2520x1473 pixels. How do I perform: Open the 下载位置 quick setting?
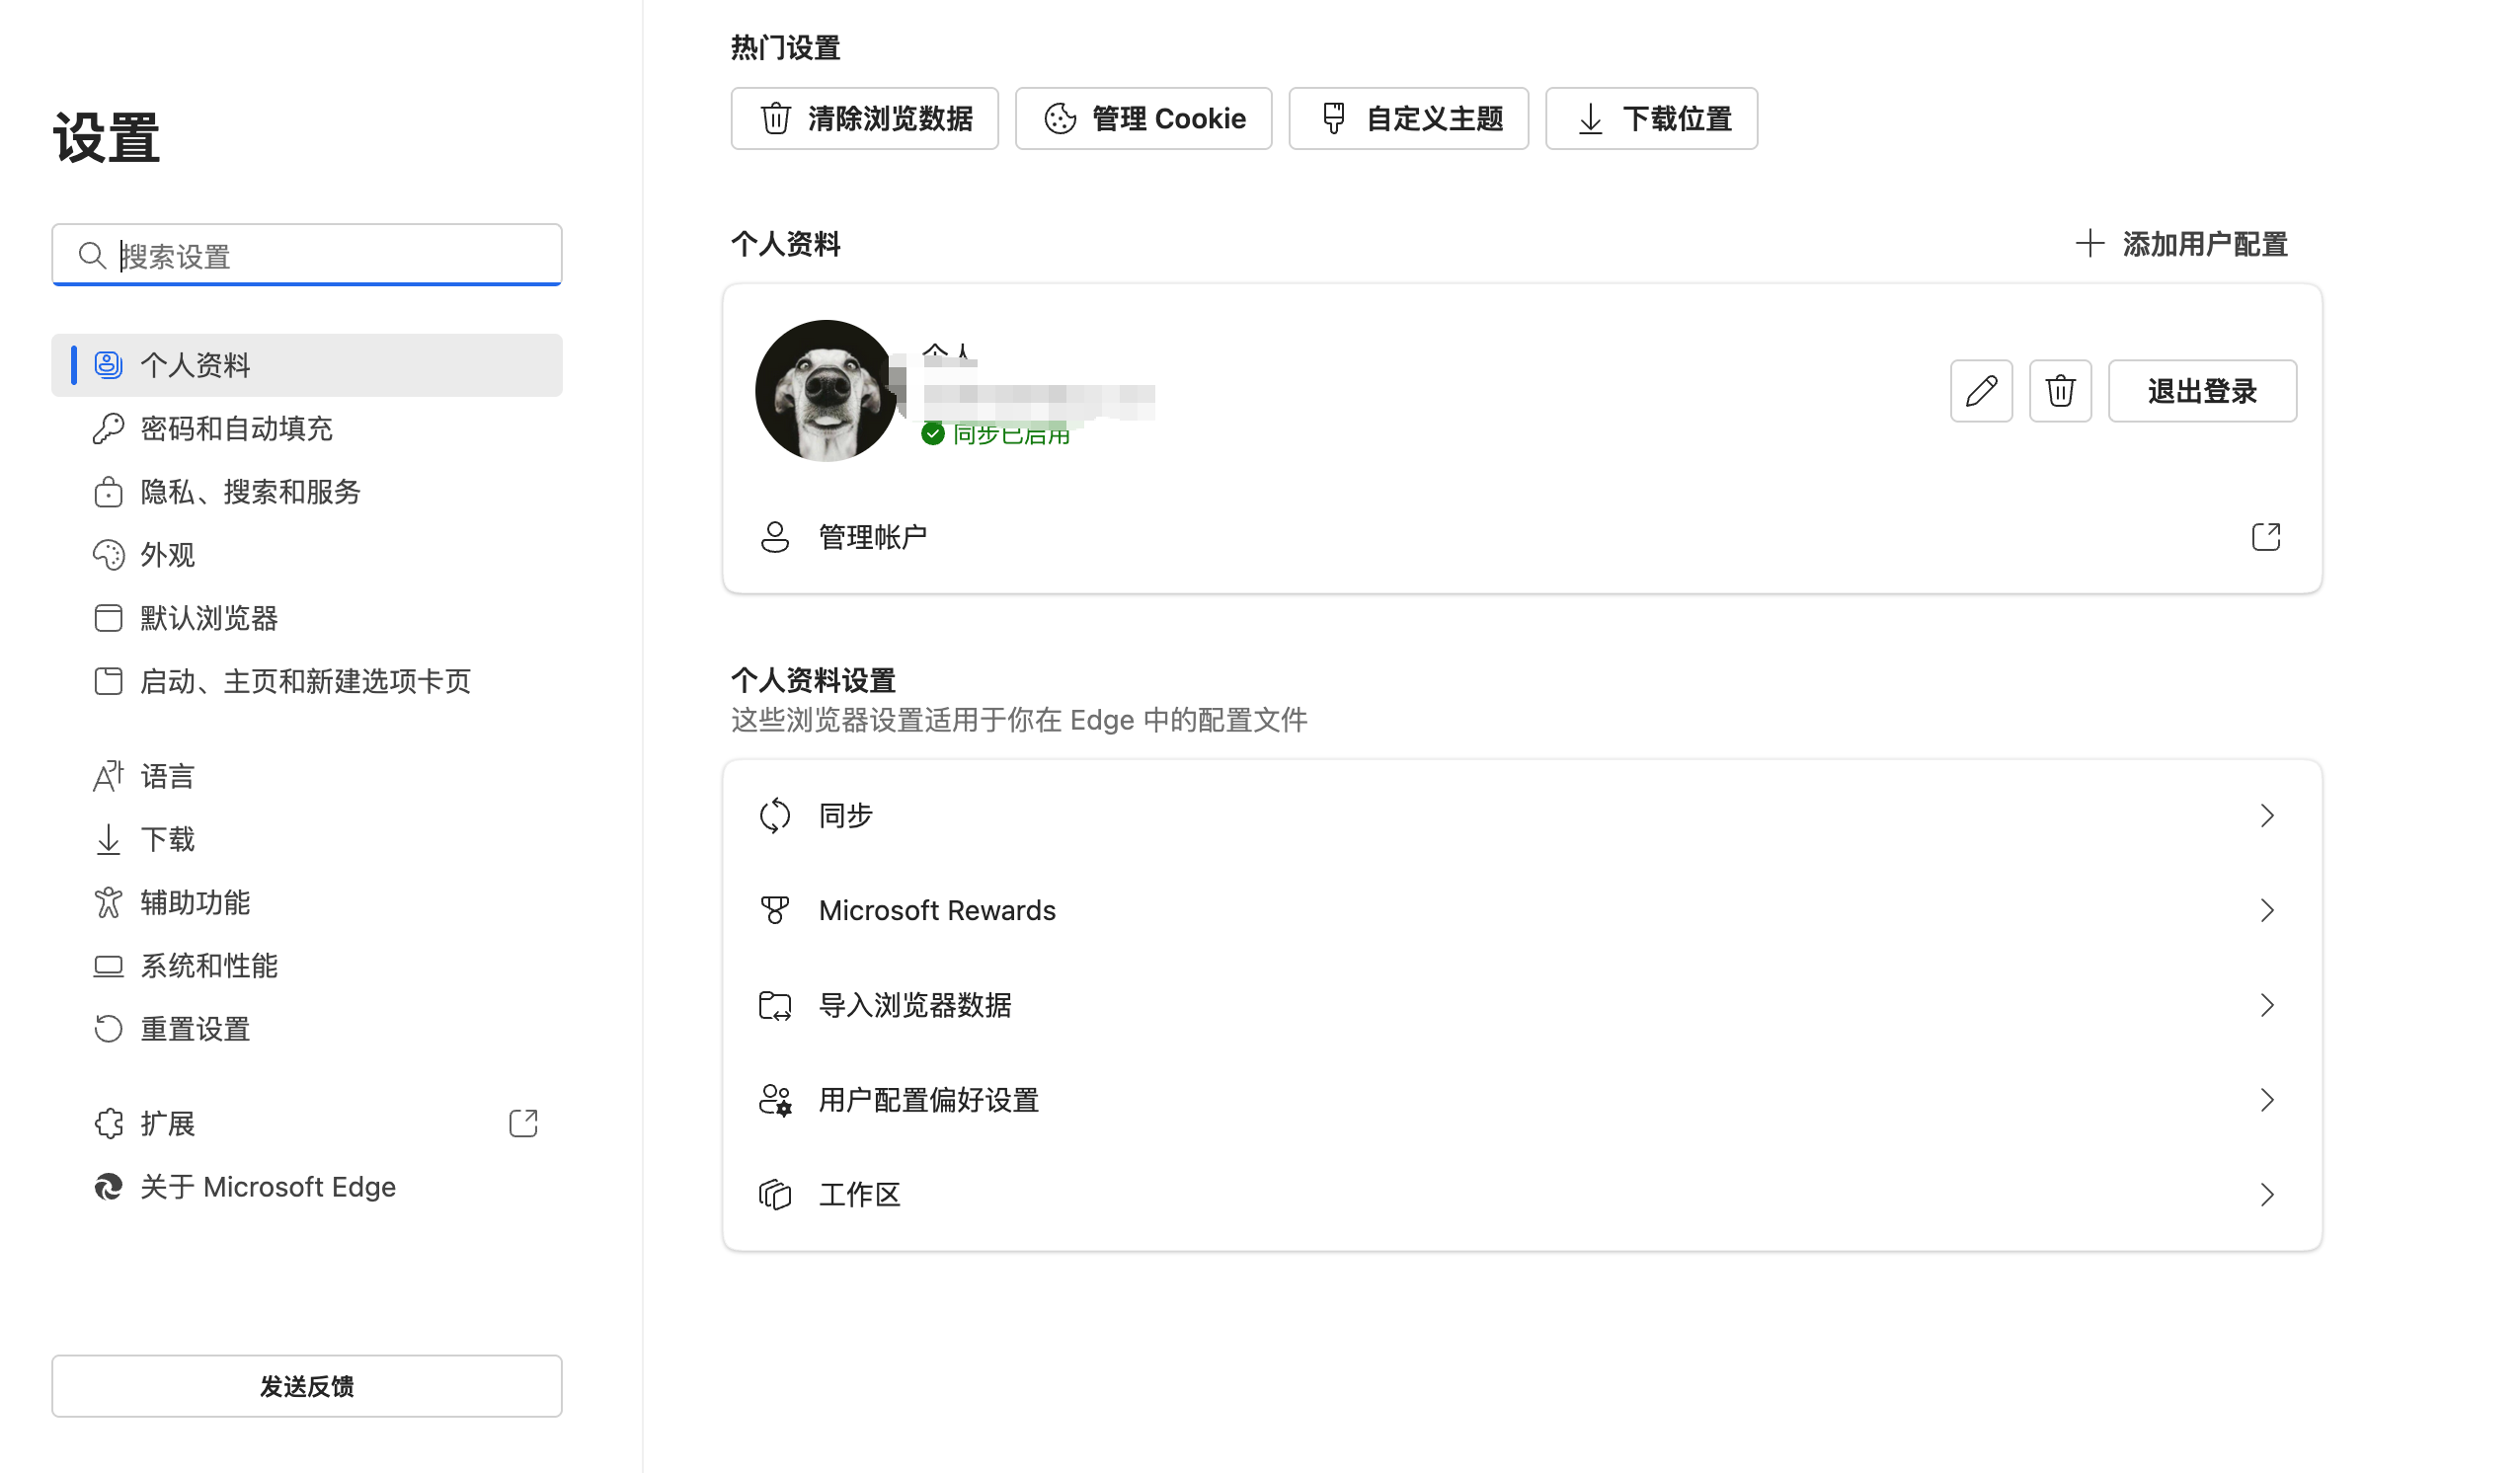[x=1651, y=119]
